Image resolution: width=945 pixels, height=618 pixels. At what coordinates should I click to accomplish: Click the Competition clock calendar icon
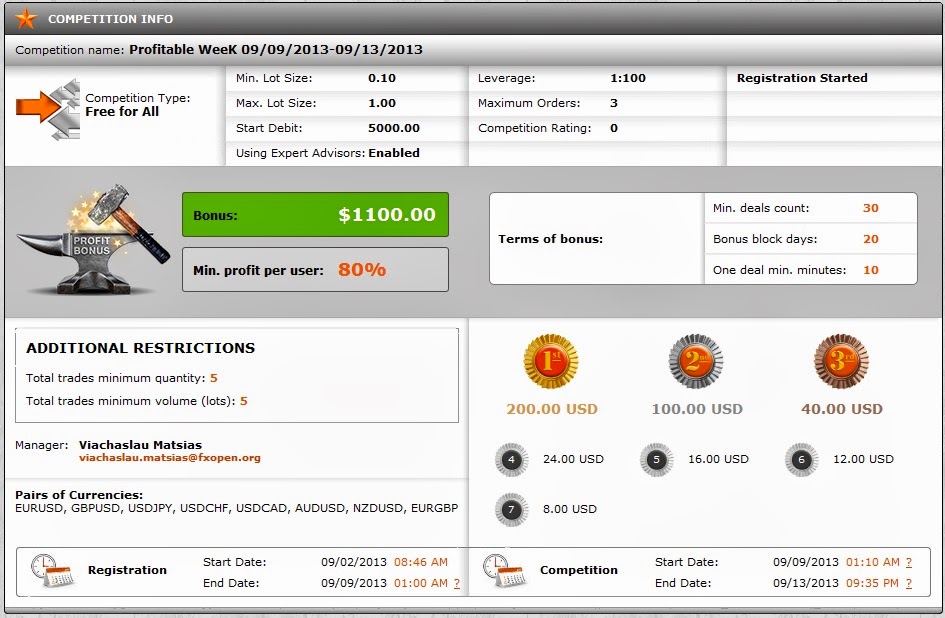click(504, 570)
